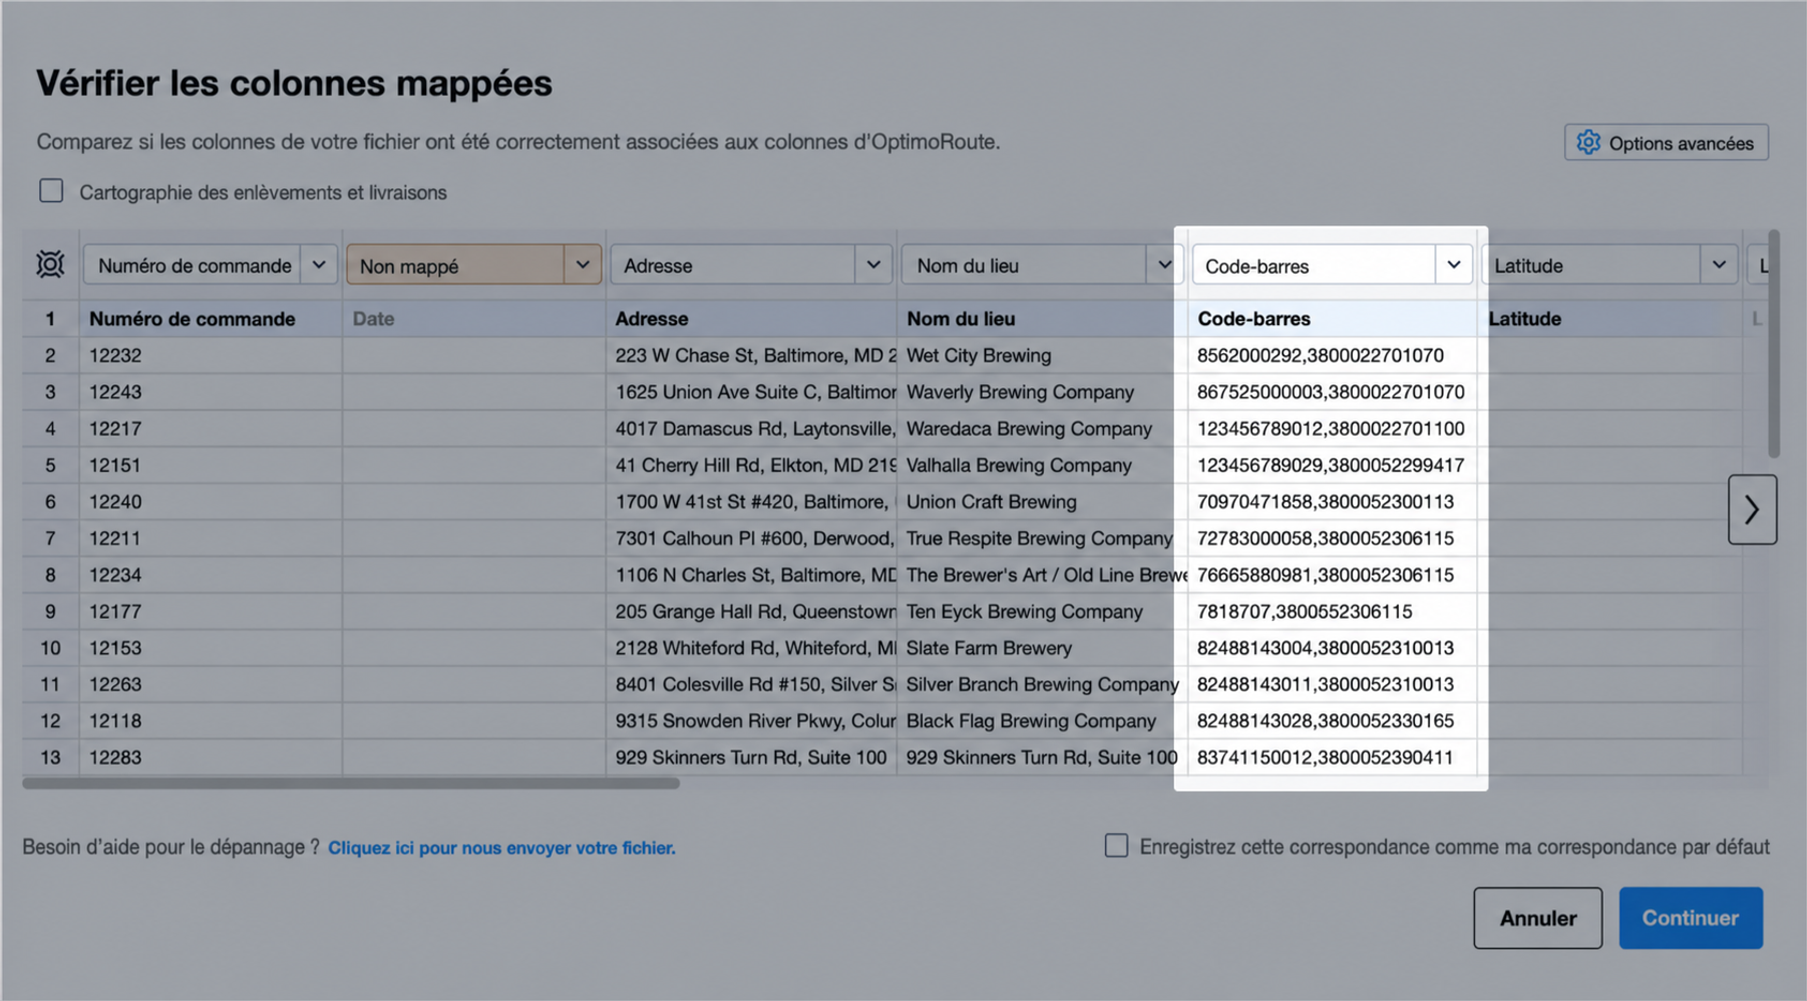Click barcode cell 7818707,3800552306115
1807x1001 pixels.
[x=1332, y=611]
